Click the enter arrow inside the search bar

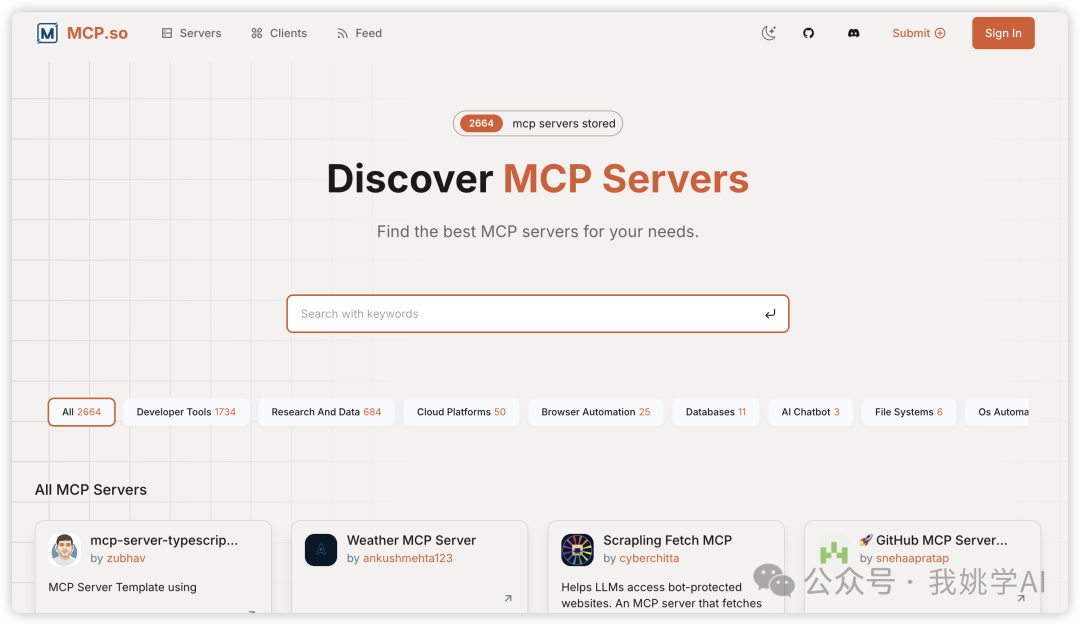[770, 313]
